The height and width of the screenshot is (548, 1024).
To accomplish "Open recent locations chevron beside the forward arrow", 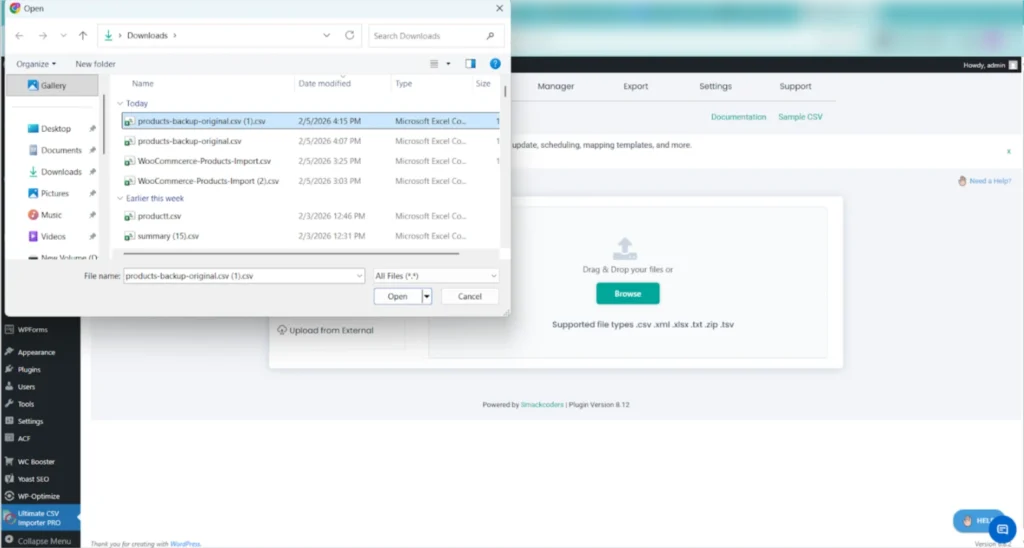I will coord(63,36).
